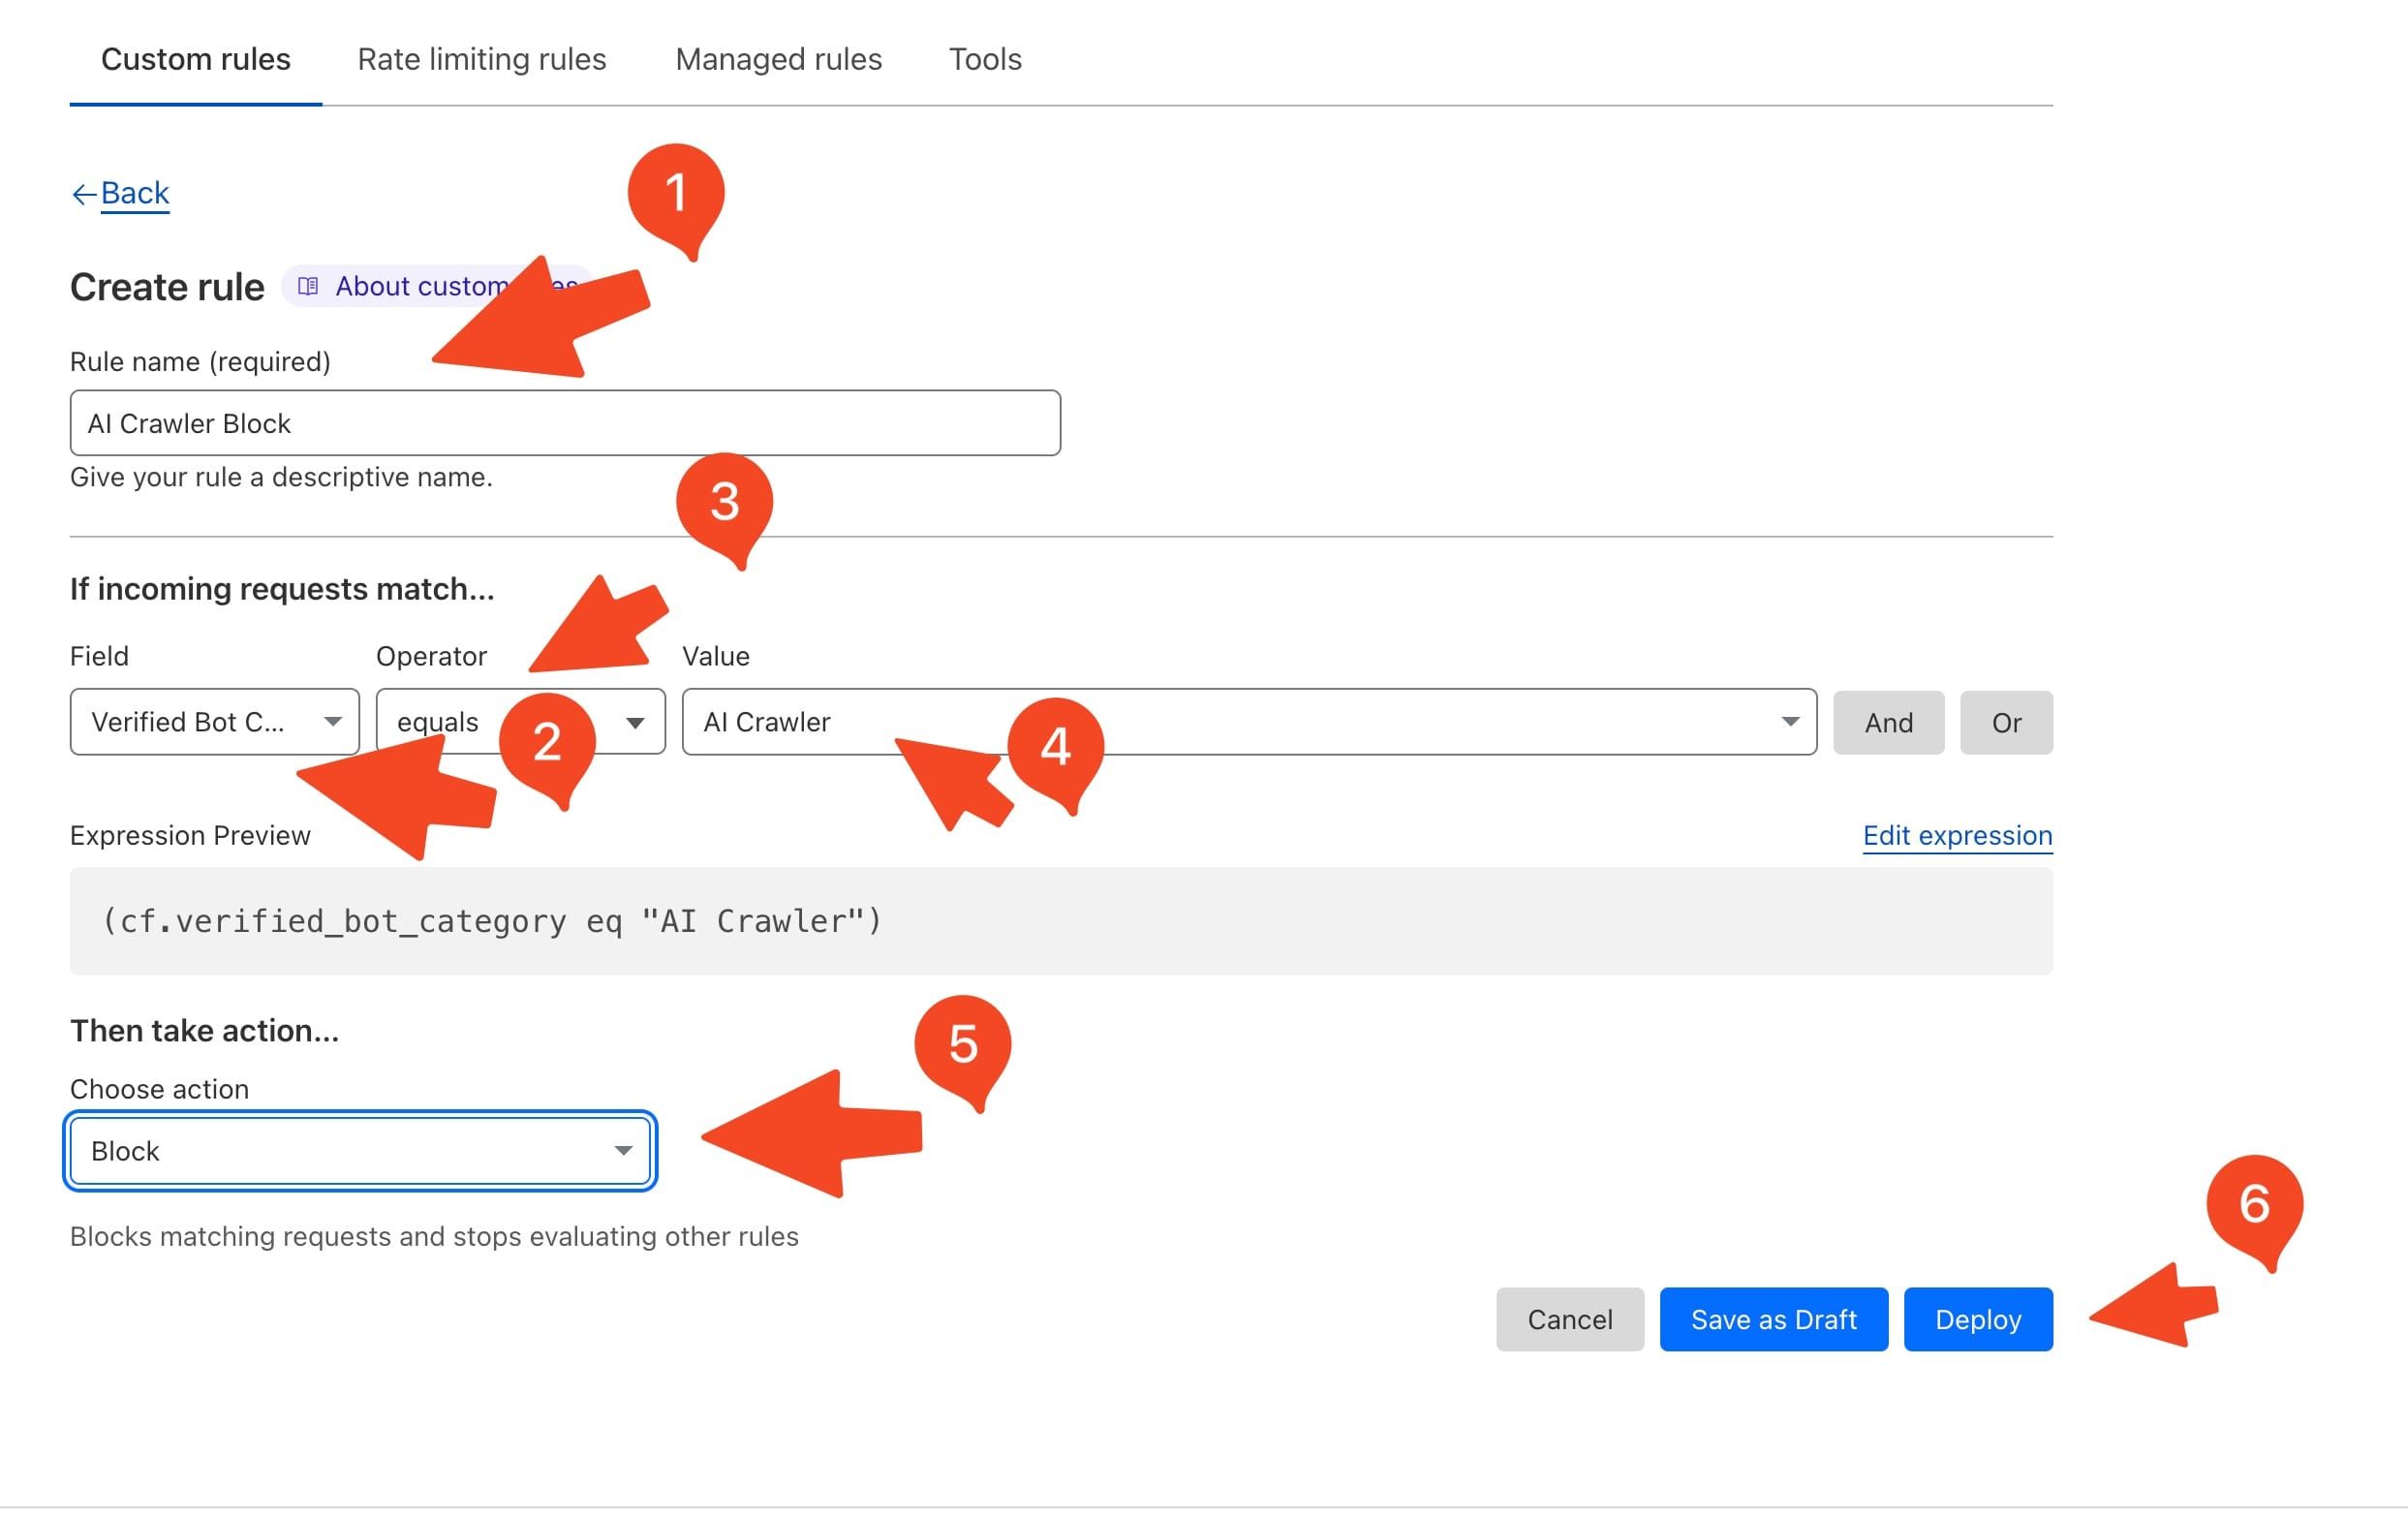2408x1519 pixels.
Task: Click the Cancel button
Action: pos(1568,1319)
